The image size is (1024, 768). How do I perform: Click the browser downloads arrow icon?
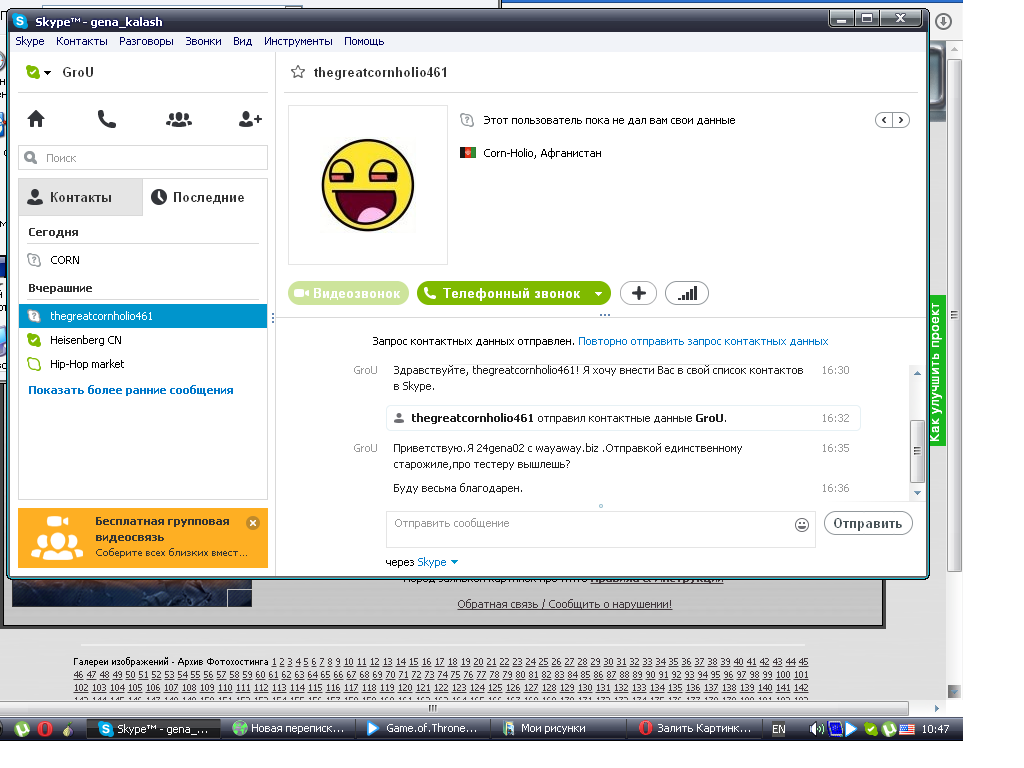coord(943,22)
